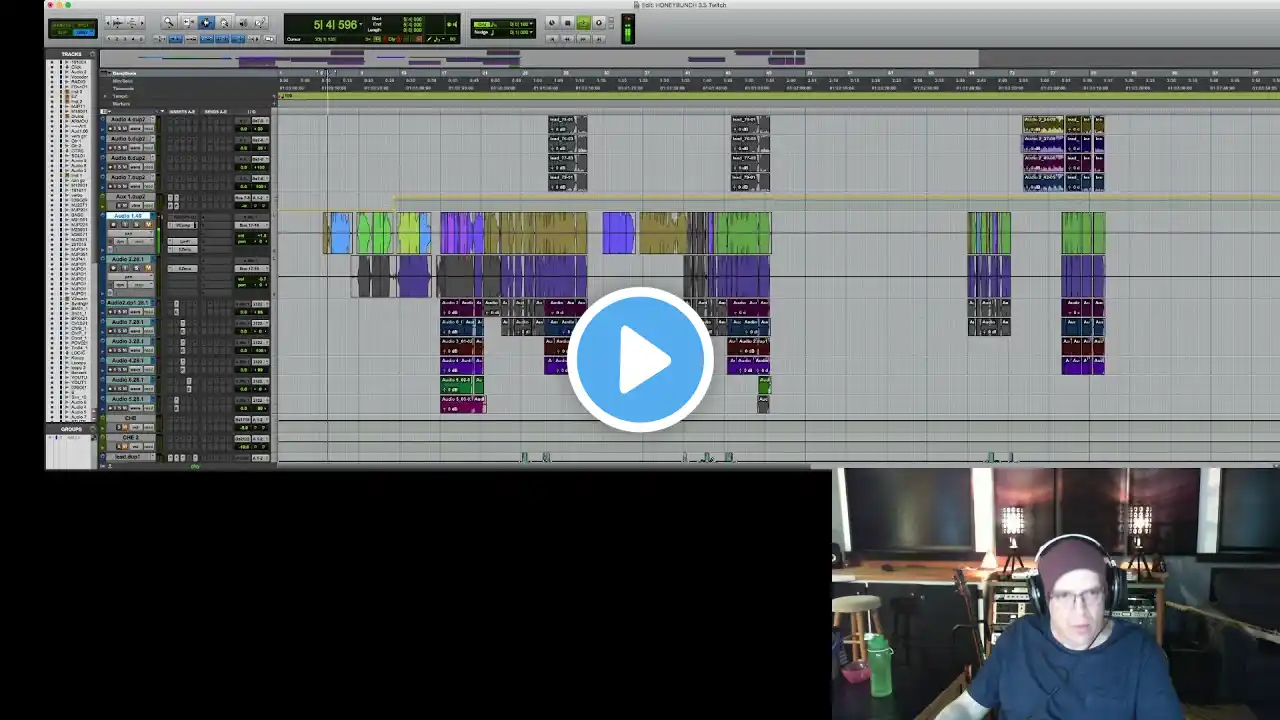Select track name Audio 4.dup2
The height and width of the screenshot is (720, 1280).
coord(129,120)
